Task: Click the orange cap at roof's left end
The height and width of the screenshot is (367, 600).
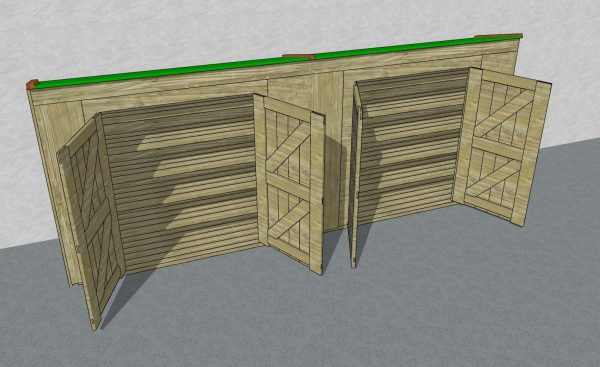Action: (32, 85)
